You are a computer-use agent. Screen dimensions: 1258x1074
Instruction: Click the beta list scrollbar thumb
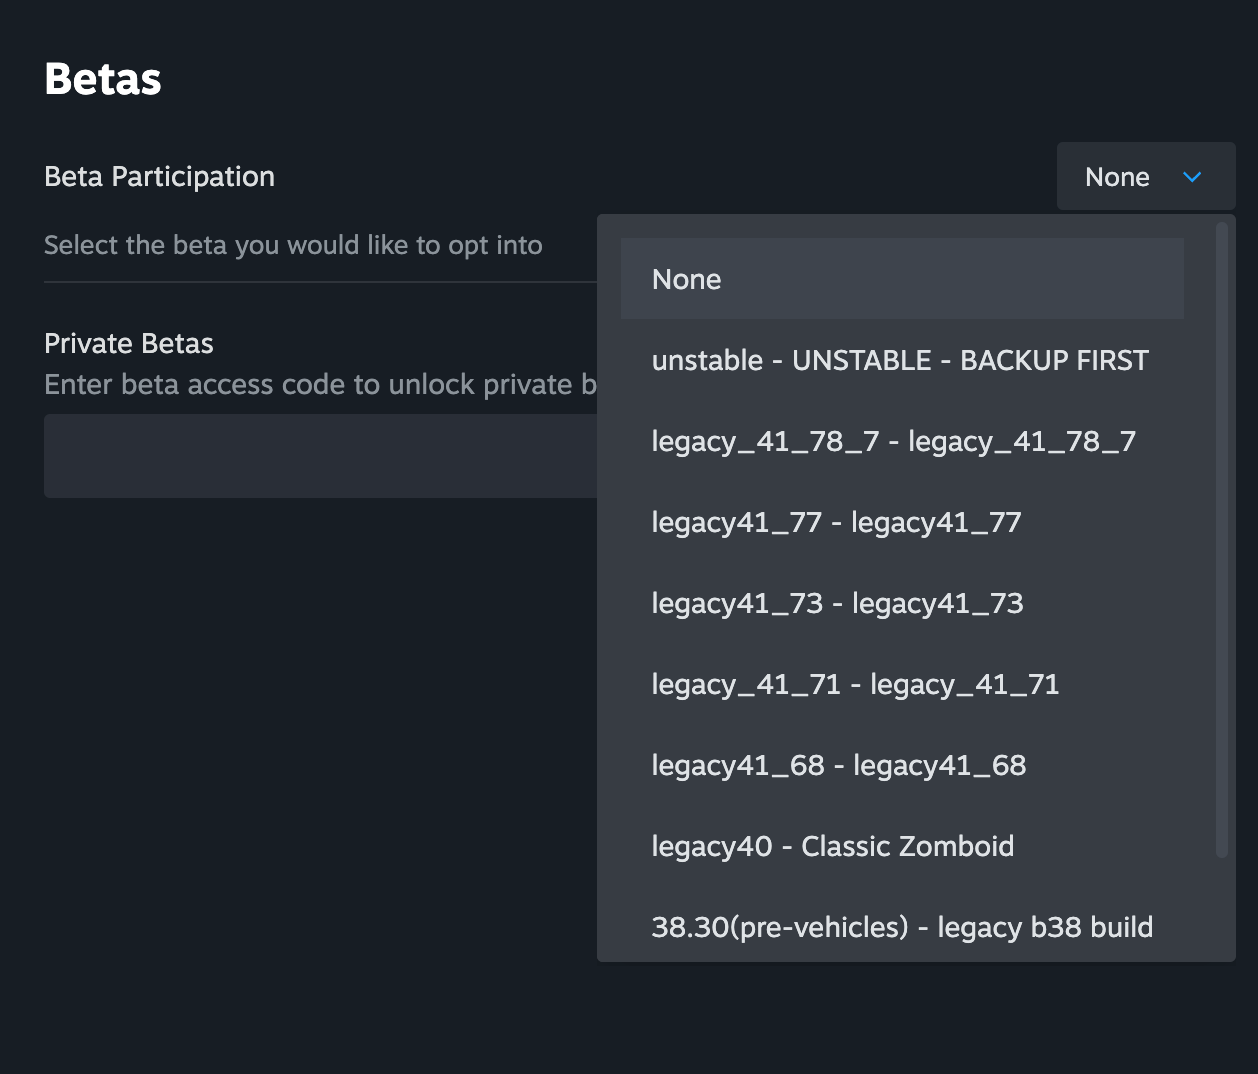[x=1221, y=540]
